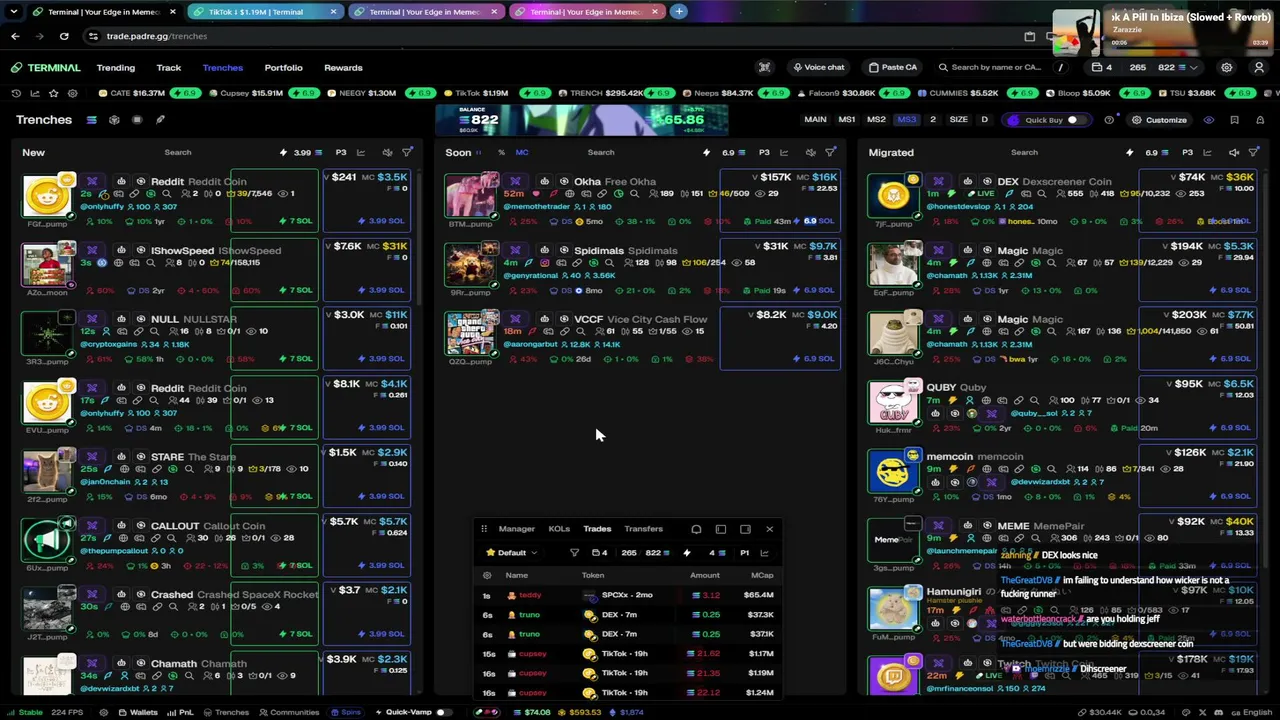This screenshot has width=1280, height=720.
Task: Reload the page with browser refresh button
Action: (x=64, y=36)
